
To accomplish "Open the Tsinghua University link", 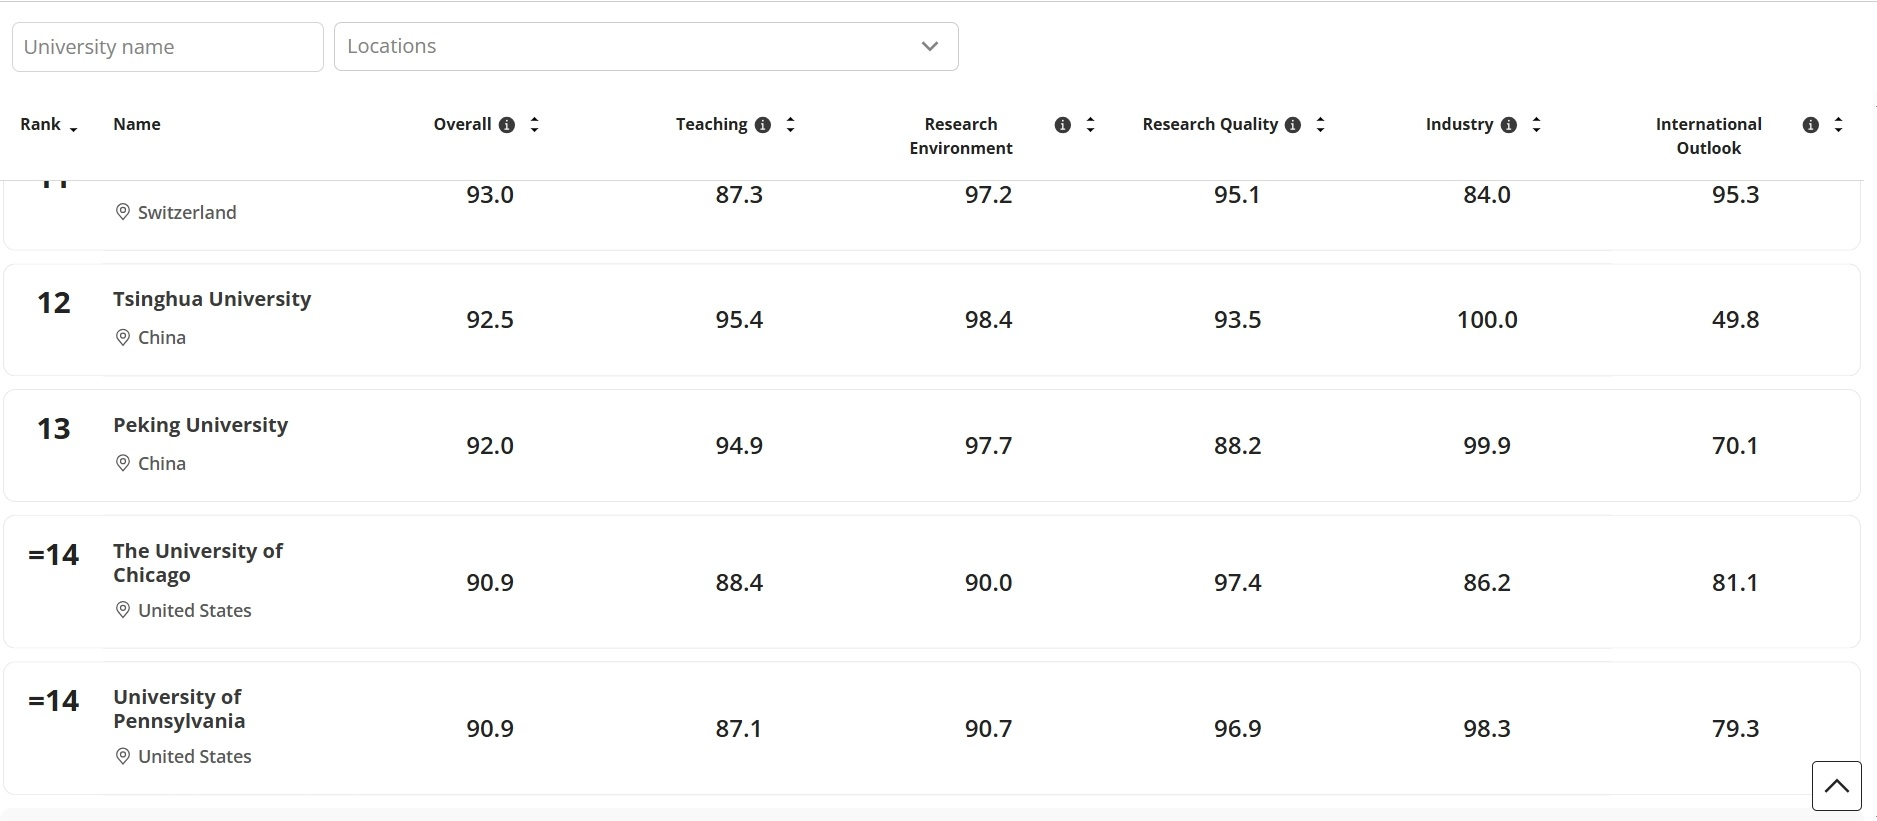I will point(212,299).
